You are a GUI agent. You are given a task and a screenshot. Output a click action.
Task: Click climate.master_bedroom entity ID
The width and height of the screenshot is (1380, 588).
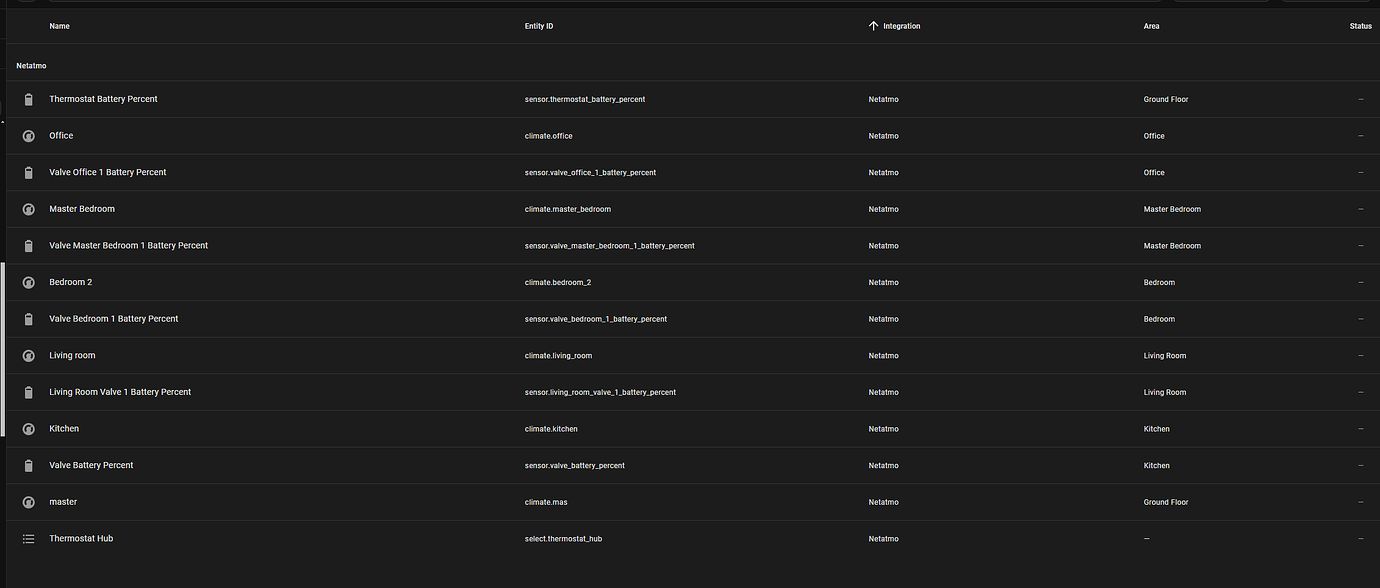tap(567, 209)
